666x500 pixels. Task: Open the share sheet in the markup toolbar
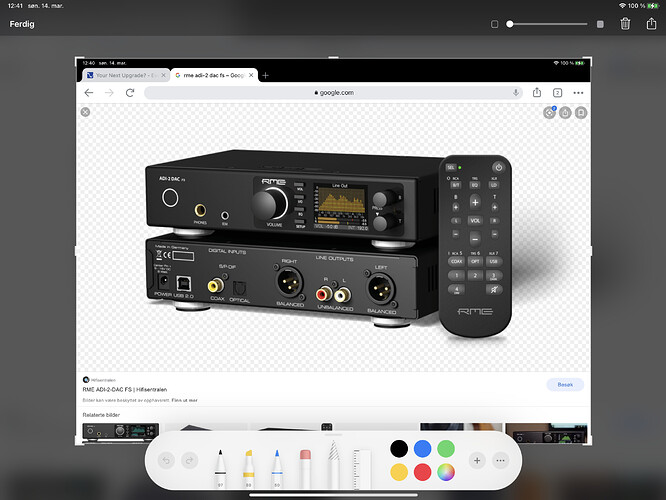click(651, 23)
